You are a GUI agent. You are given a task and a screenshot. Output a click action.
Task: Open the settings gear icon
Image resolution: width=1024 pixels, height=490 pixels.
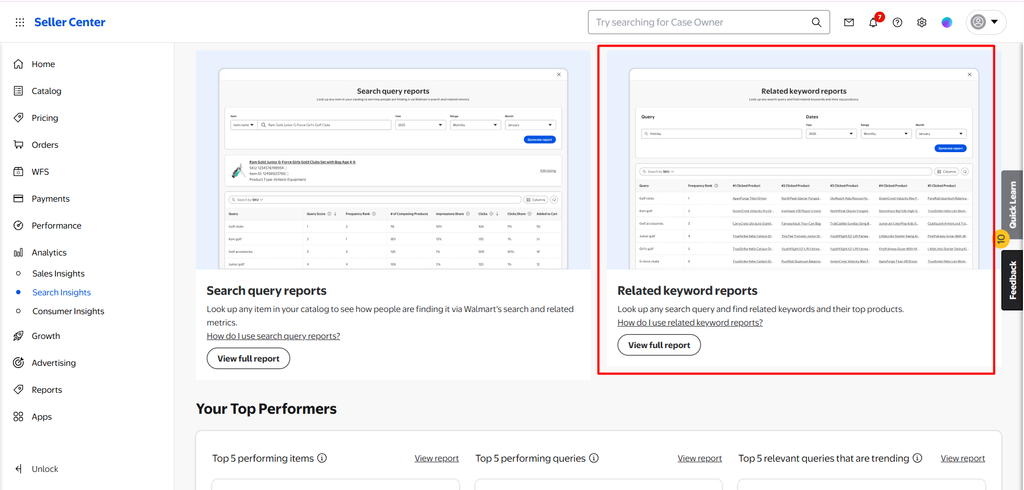coord(921,22)
